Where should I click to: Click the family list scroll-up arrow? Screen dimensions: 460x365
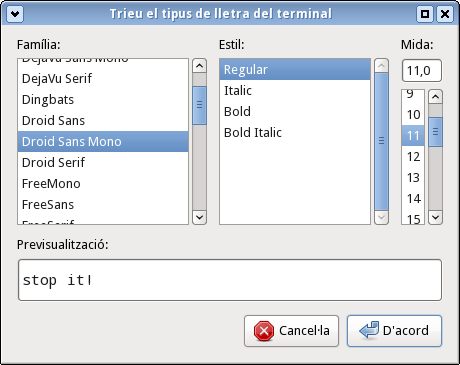point(199,66)
